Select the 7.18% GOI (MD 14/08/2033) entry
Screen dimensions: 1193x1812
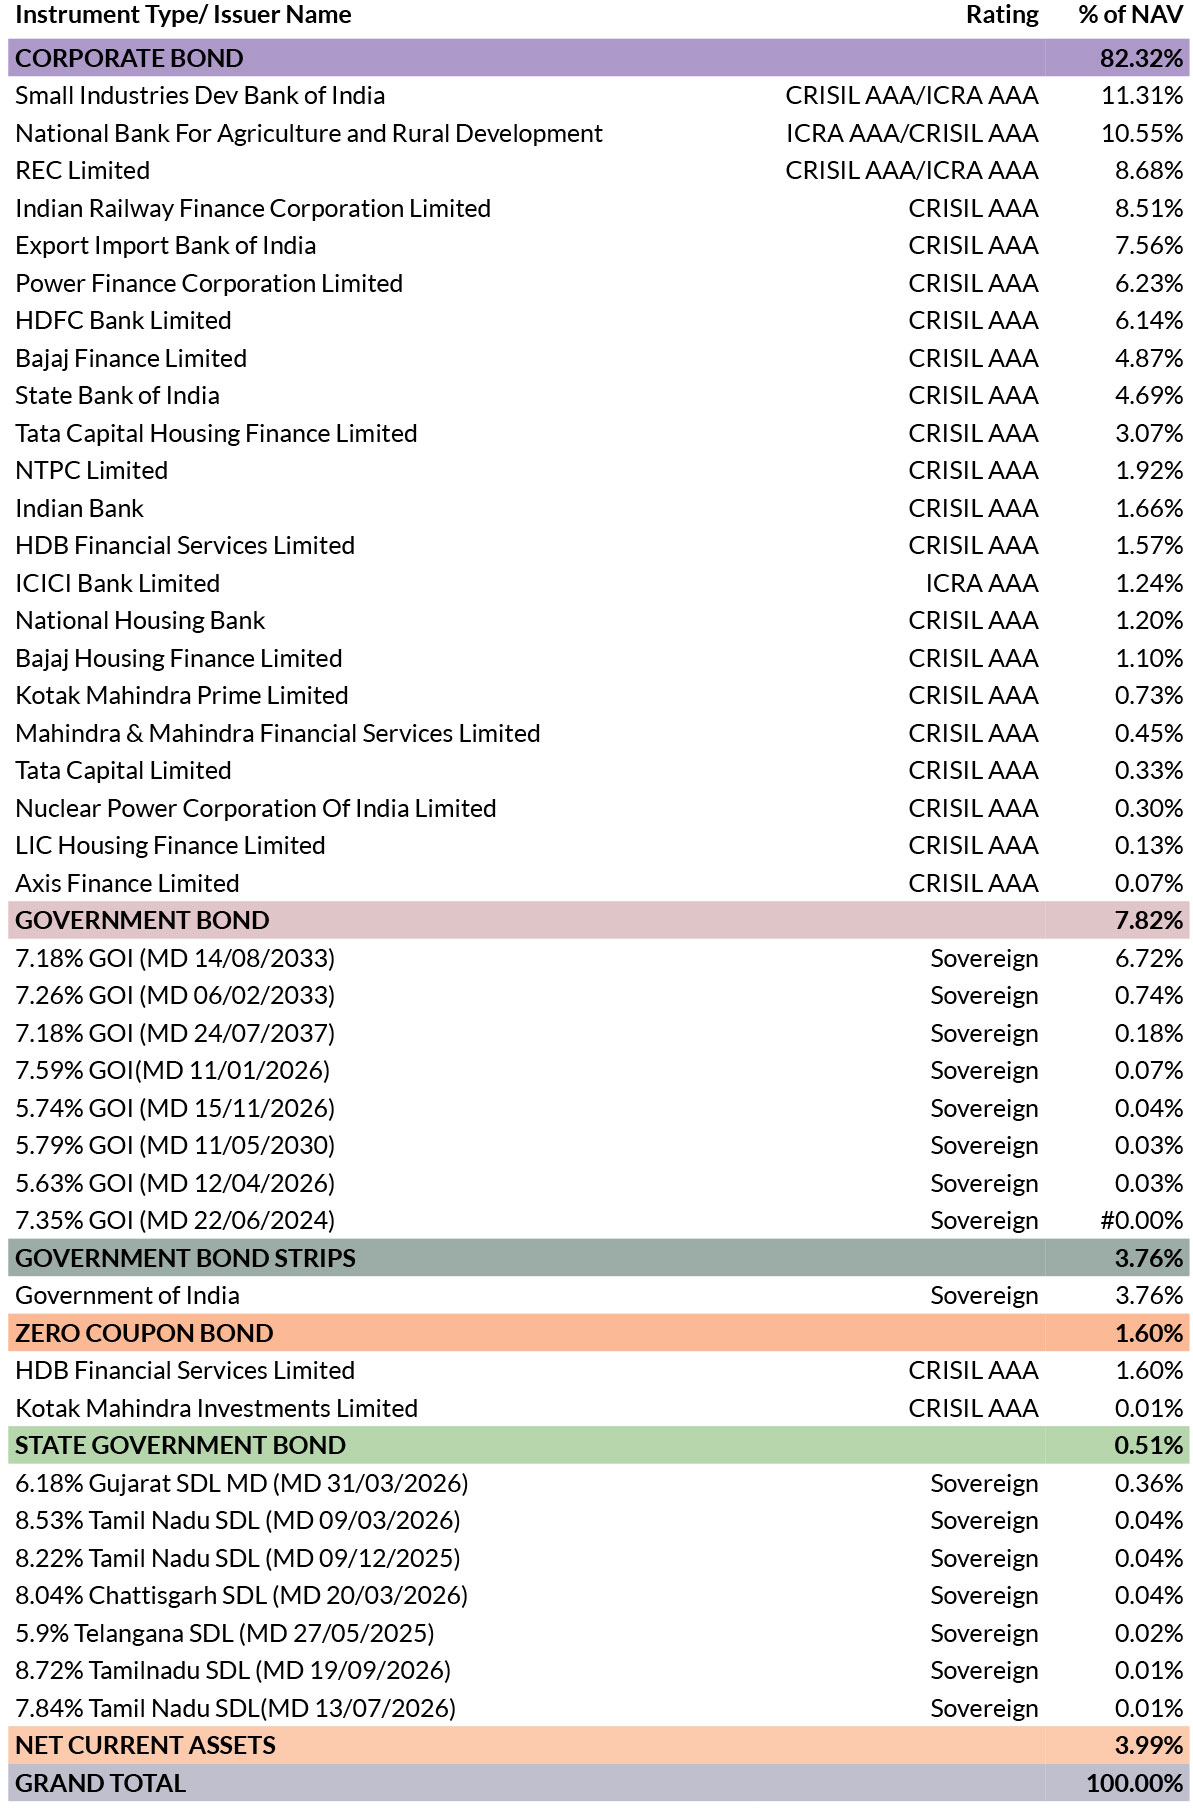175,958
